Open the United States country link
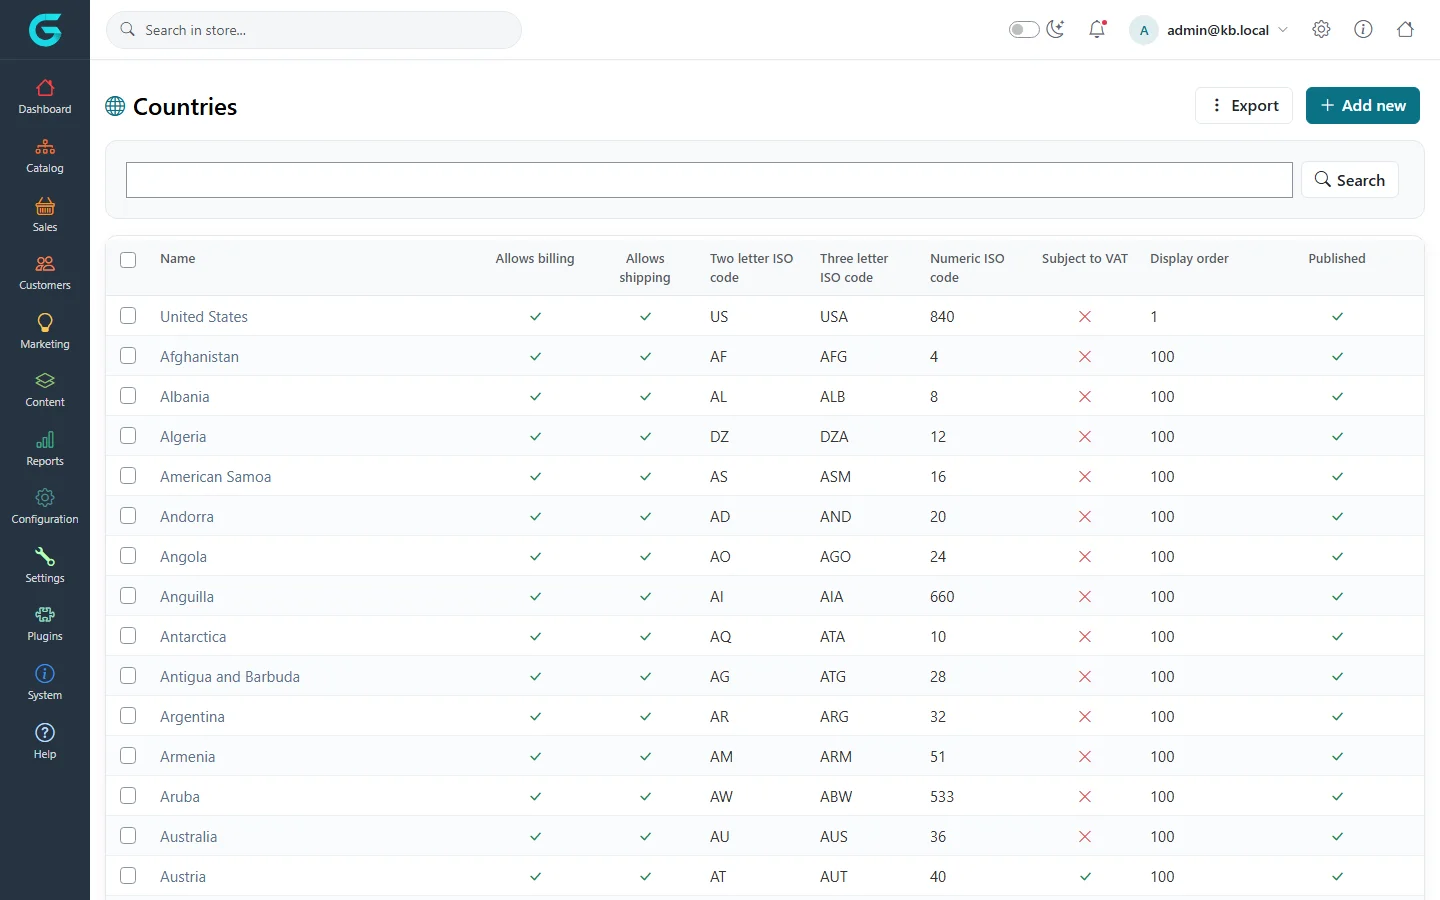This screenshot has width=1440, height=900. (204, 317)
